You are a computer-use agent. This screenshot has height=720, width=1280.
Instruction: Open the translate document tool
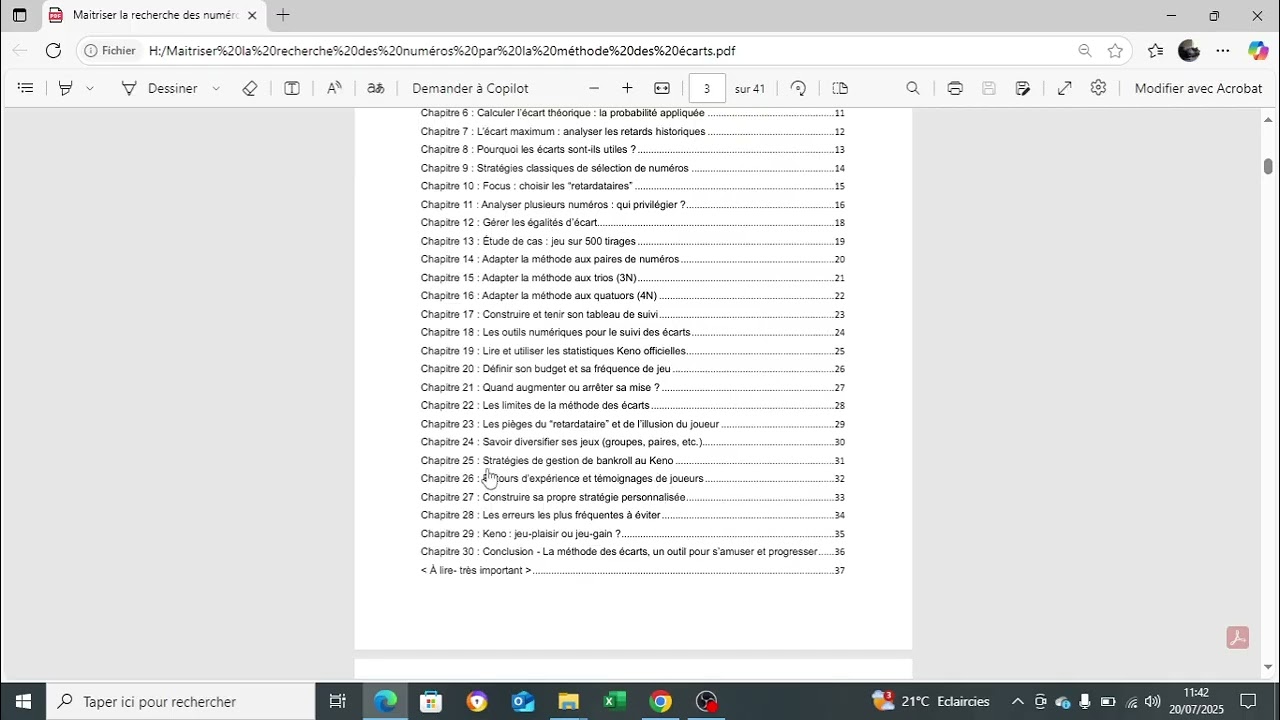click(x=376, y=88)
